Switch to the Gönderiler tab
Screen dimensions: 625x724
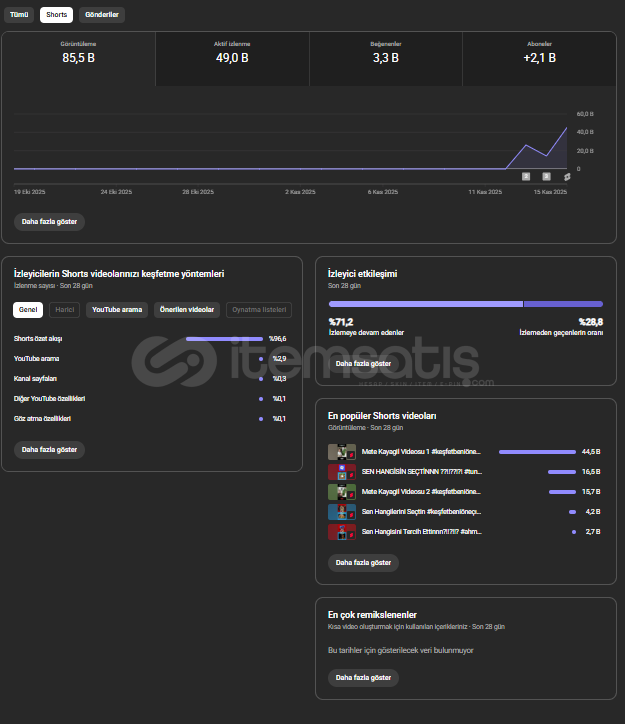101,15
